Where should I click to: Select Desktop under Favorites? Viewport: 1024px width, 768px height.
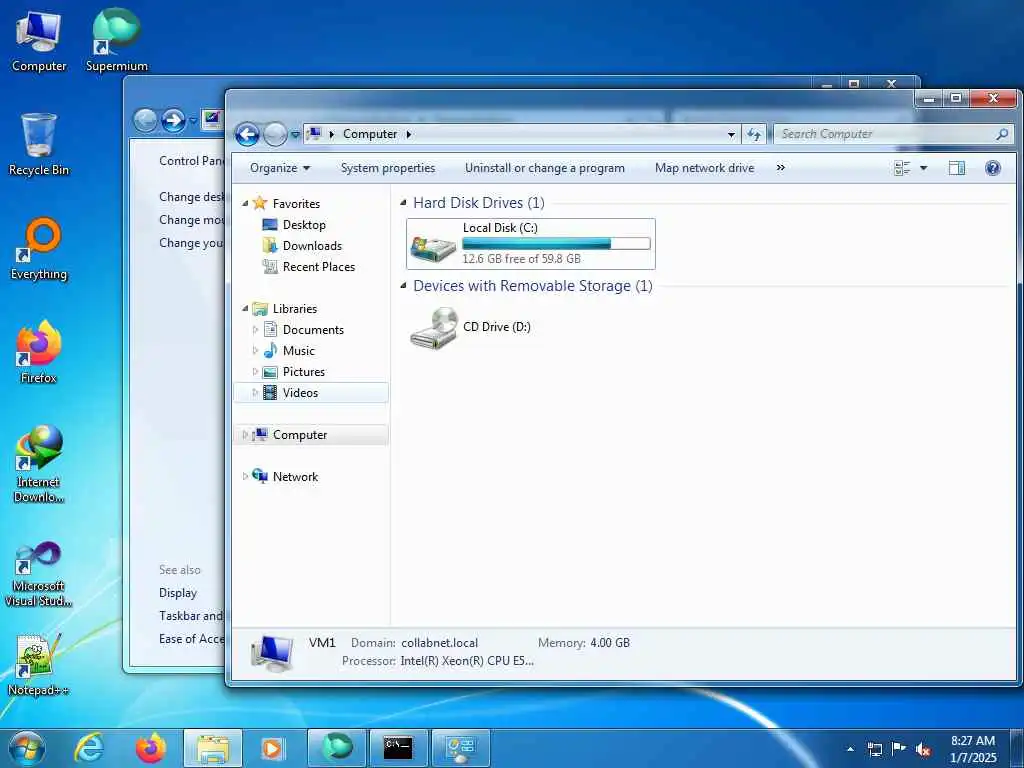point(304,225)
